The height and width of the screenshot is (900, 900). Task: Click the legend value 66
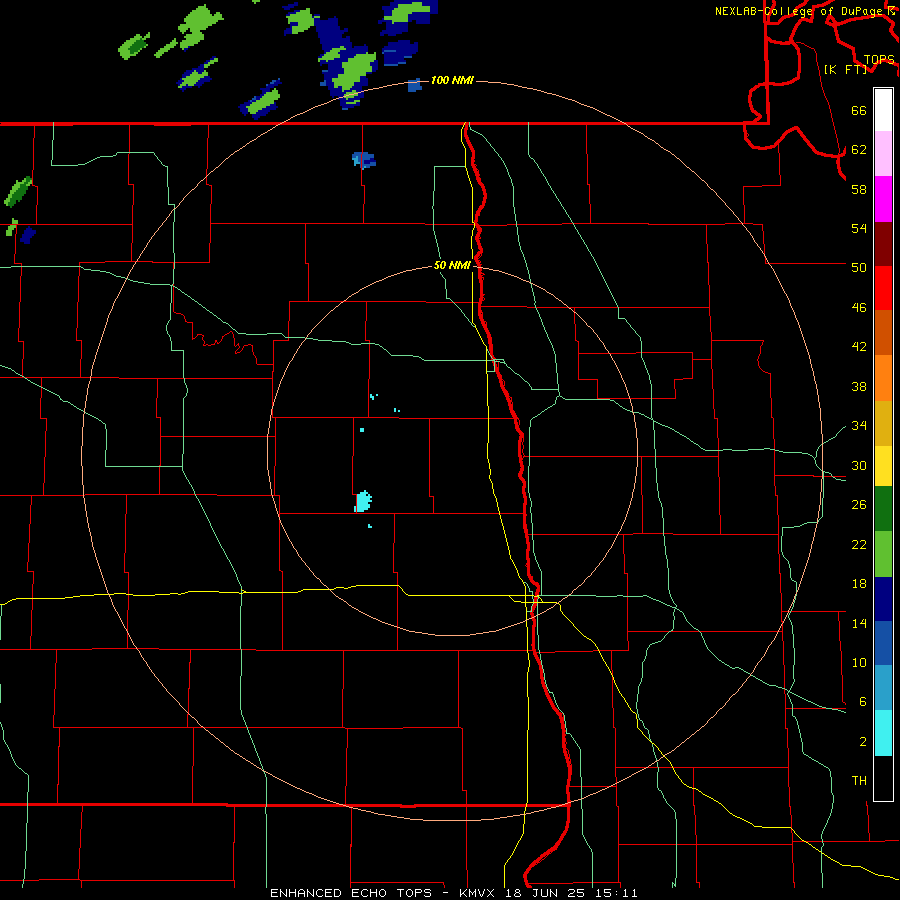coord(859,110)
